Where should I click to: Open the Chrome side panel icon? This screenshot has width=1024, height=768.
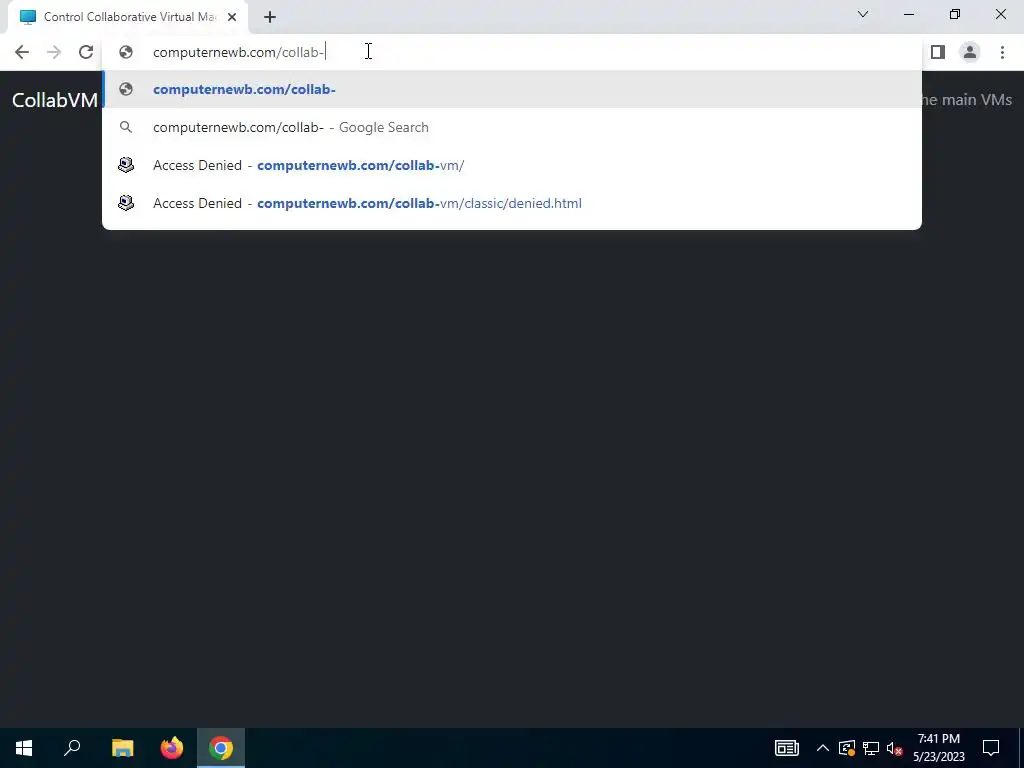pos(938,52)
